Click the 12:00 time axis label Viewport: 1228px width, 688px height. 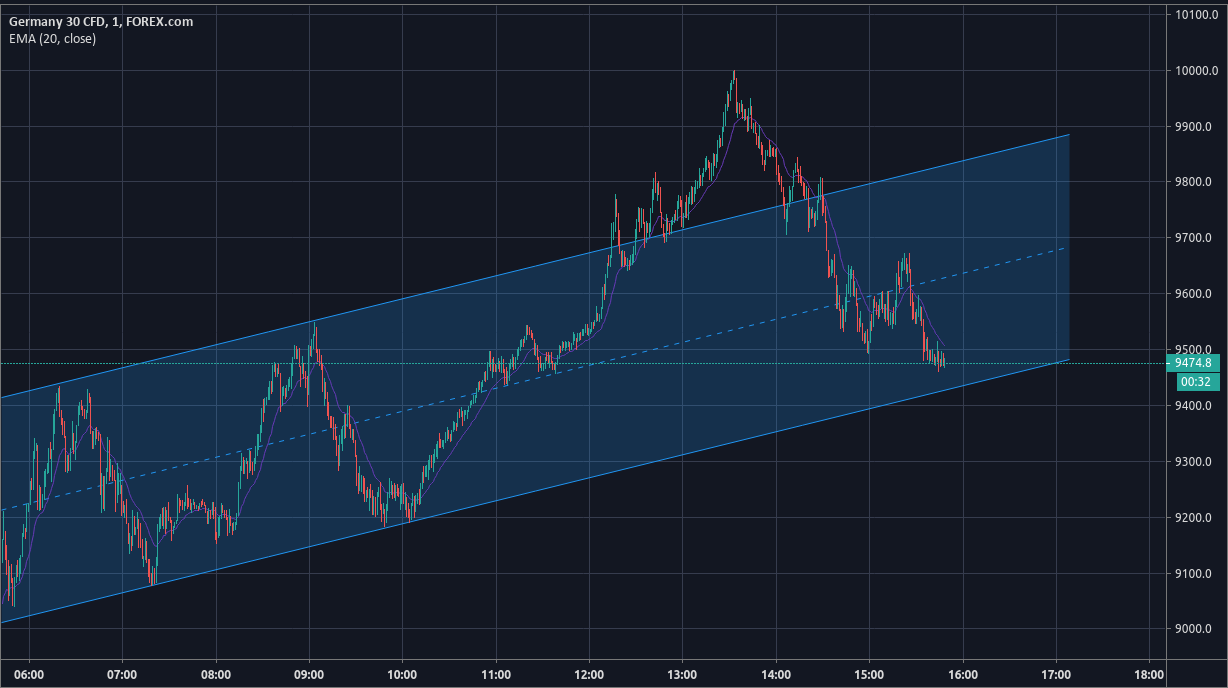coord(591,674)
